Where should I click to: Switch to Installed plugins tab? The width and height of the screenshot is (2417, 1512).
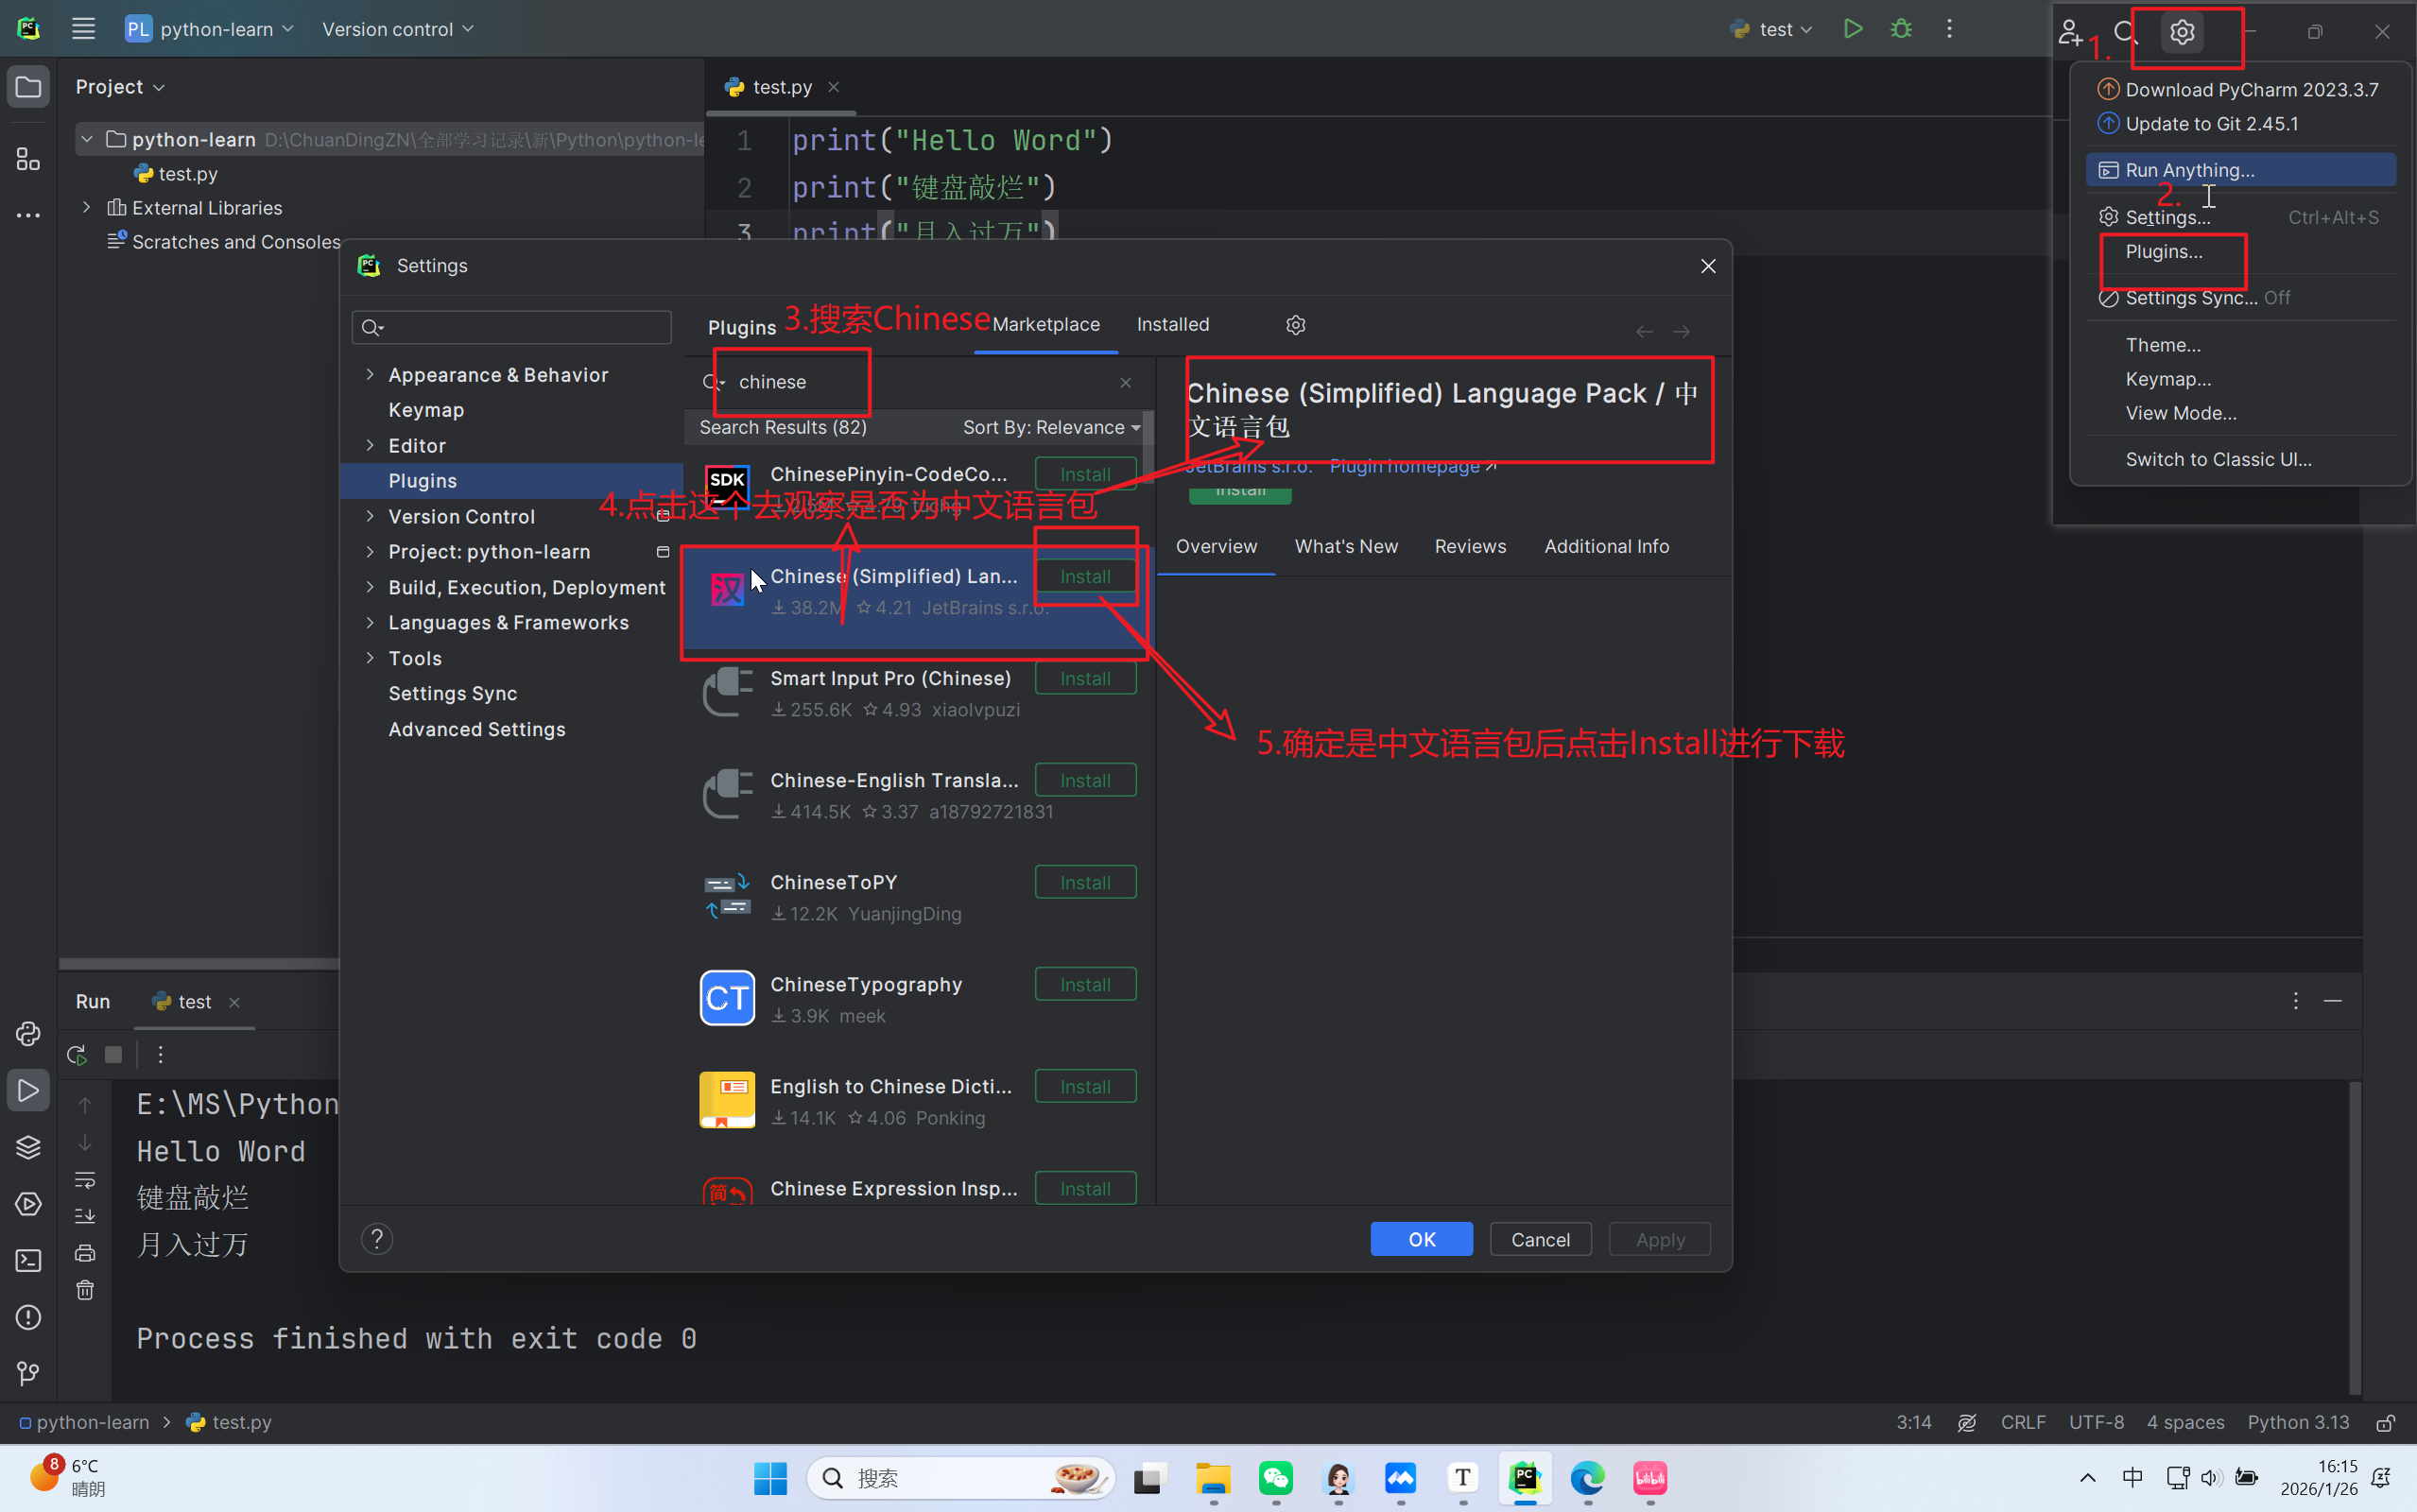[x=1172, y=325]
